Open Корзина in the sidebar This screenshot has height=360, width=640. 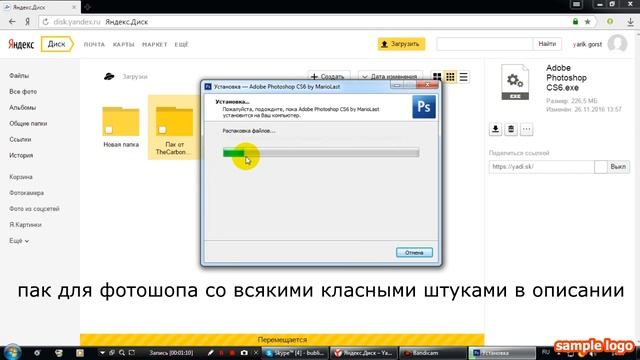click(21, 177)
